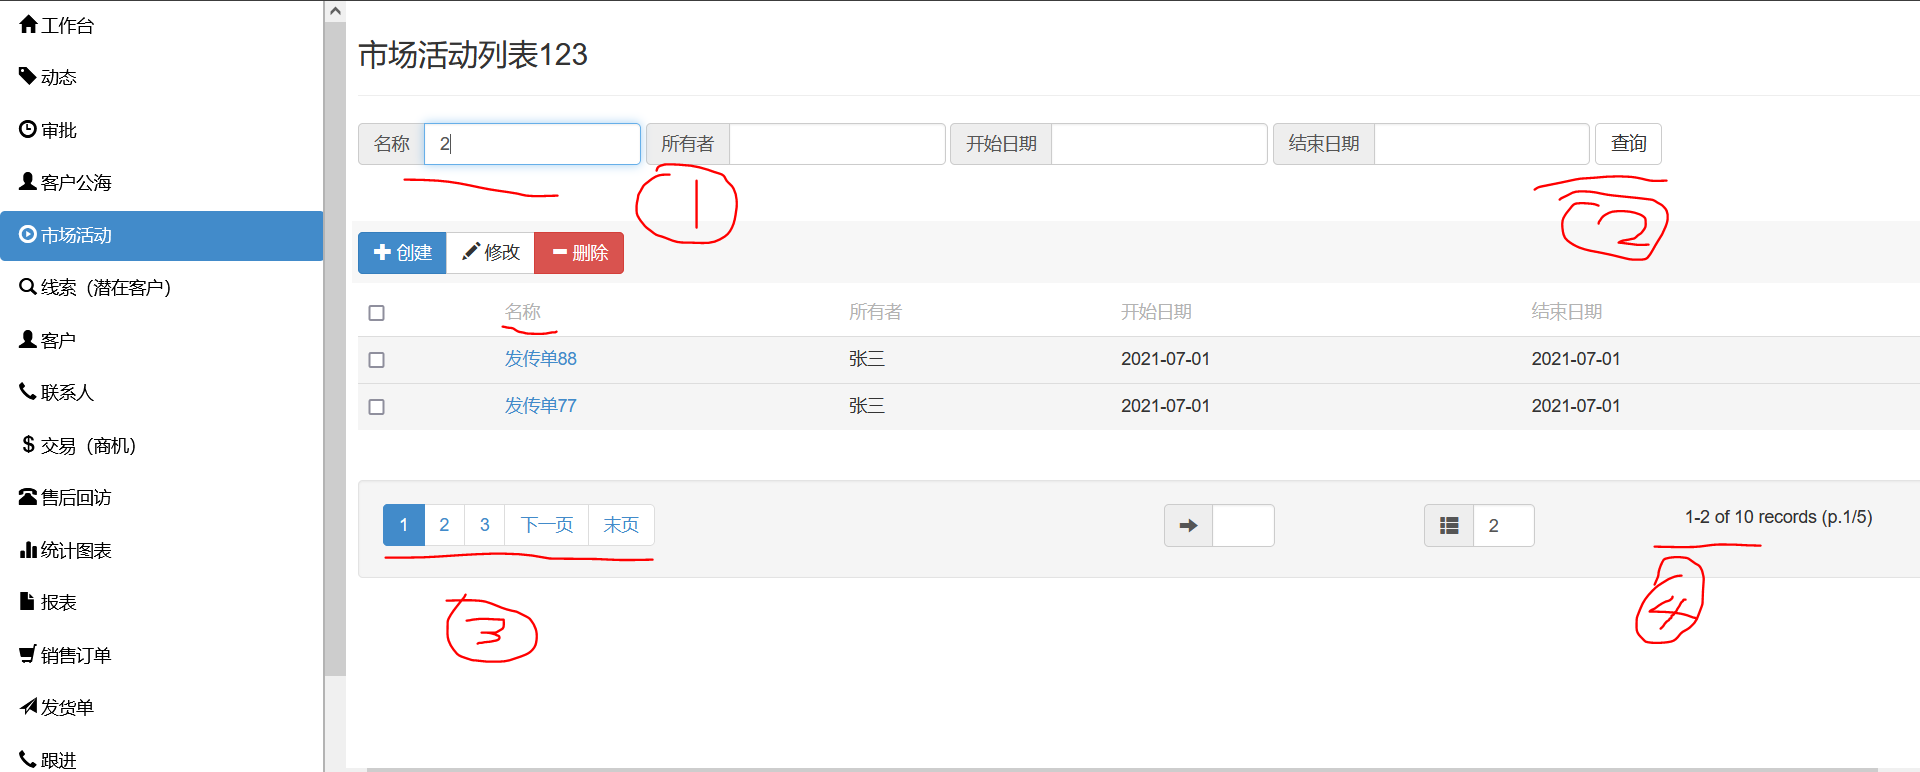The image size is (1920, 772).
Task: Click the 开始日期 column header
Action: click(1156, 312)
